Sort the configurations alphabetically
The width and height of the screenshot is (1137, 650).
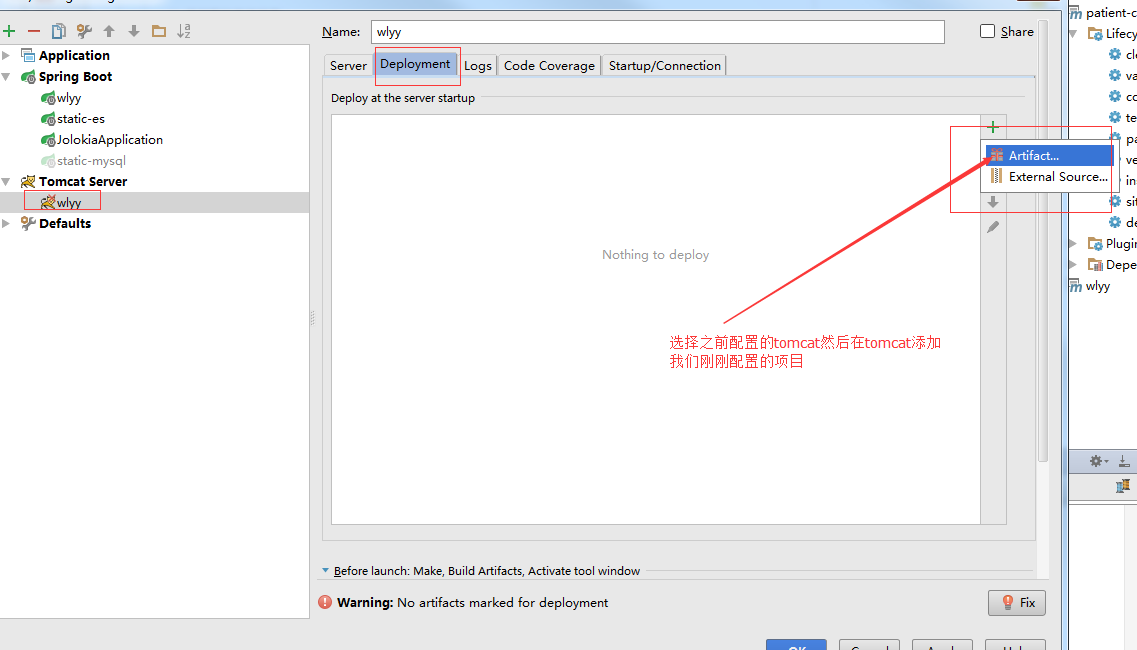(184, 31)
